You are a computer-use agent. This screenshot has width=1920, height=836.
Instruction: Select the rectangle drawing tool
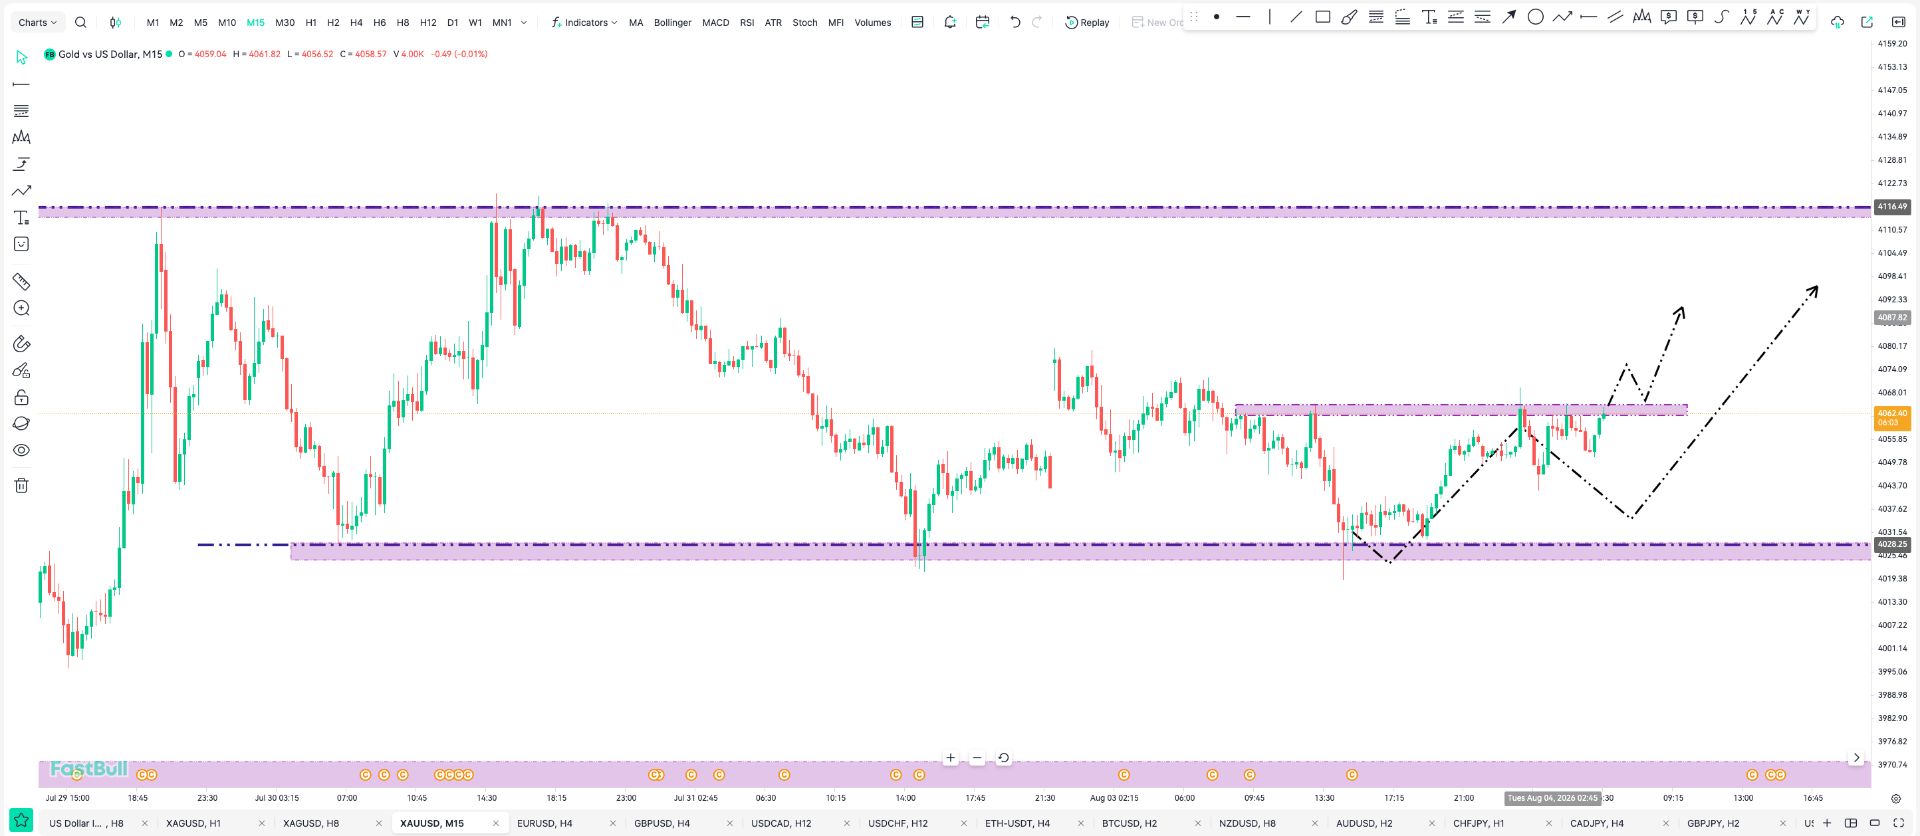pyautogui.click(x=1323, y=17)
